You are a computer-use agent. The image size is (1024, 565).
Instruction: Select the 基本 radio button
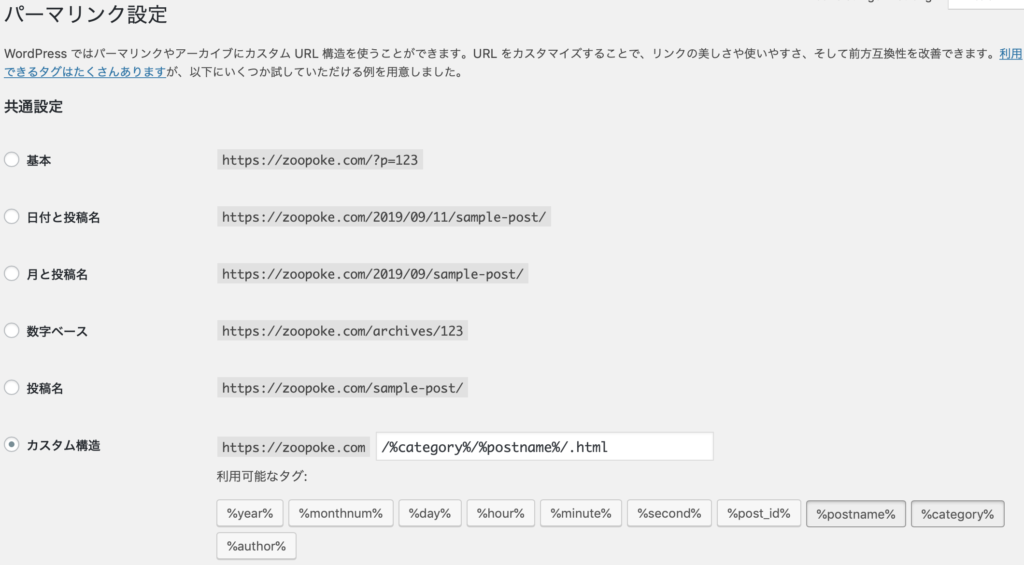click(12, 159)
